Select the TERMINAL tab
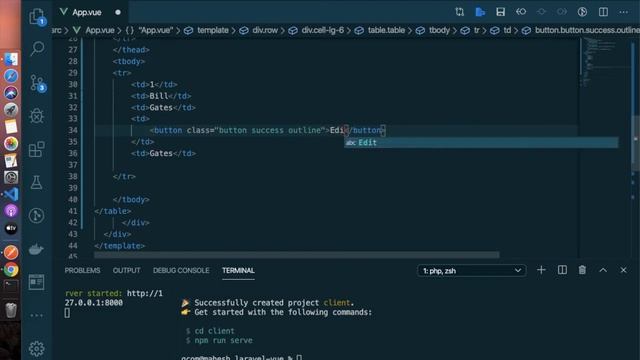 [x=238, y=270]
